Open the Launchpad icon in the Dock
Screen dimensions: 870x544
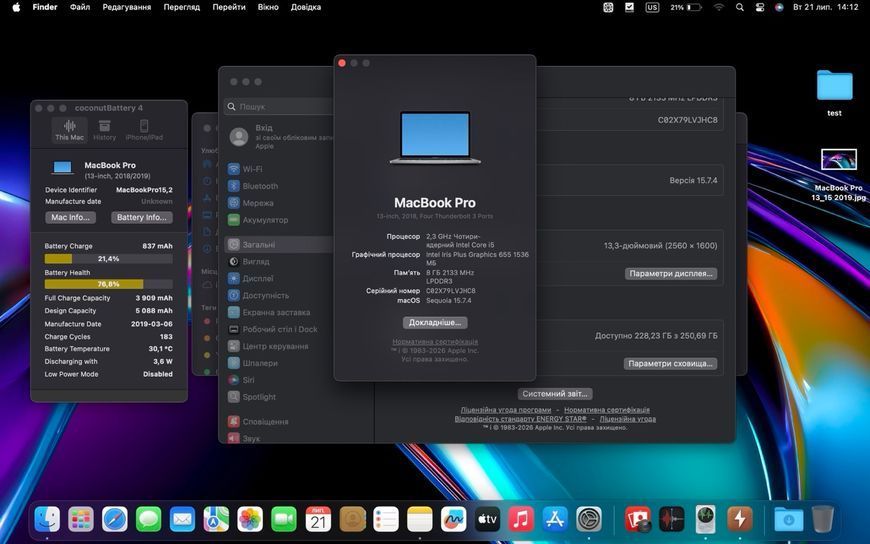tap(81, 520)
